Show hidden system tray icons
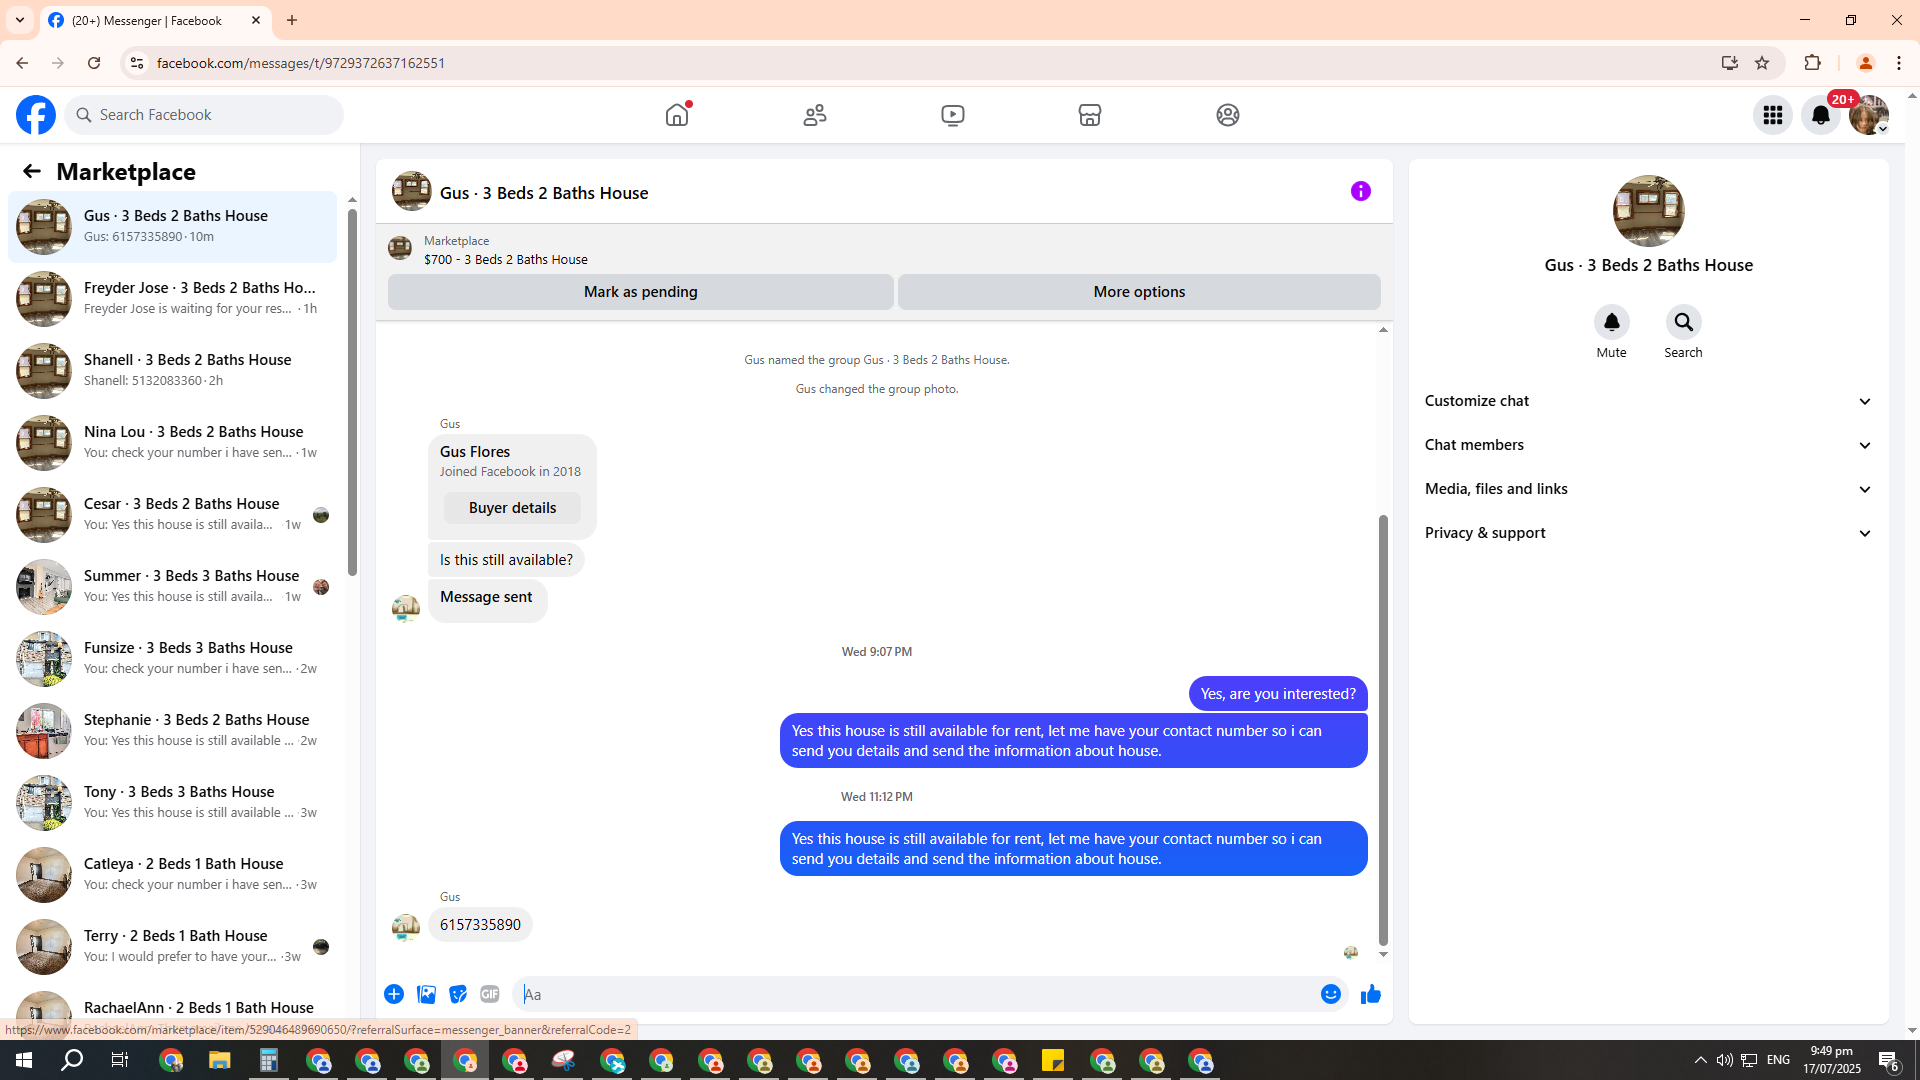 click(1701, 1060)
